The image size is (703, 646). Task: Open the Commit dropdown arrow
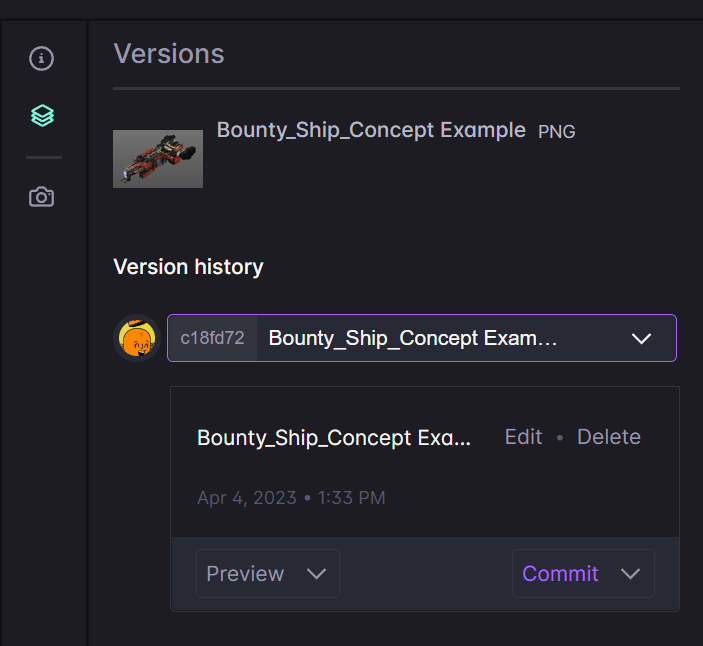[x=630, y=573]
